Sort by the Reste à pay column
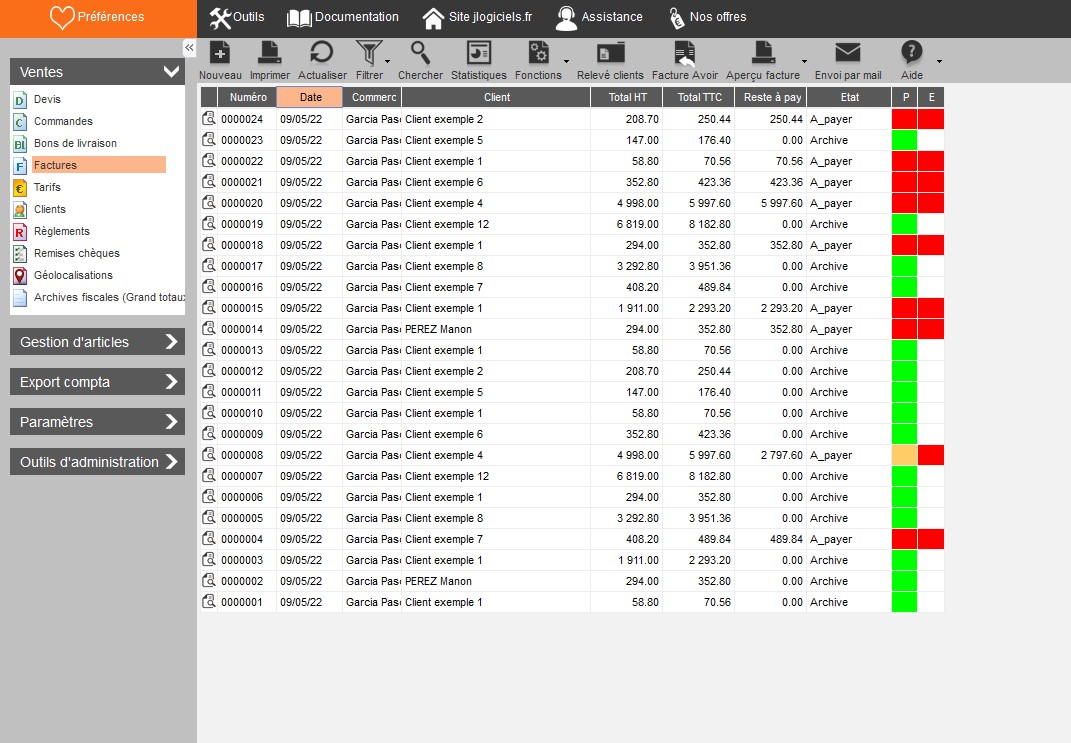 click(771, 97)
